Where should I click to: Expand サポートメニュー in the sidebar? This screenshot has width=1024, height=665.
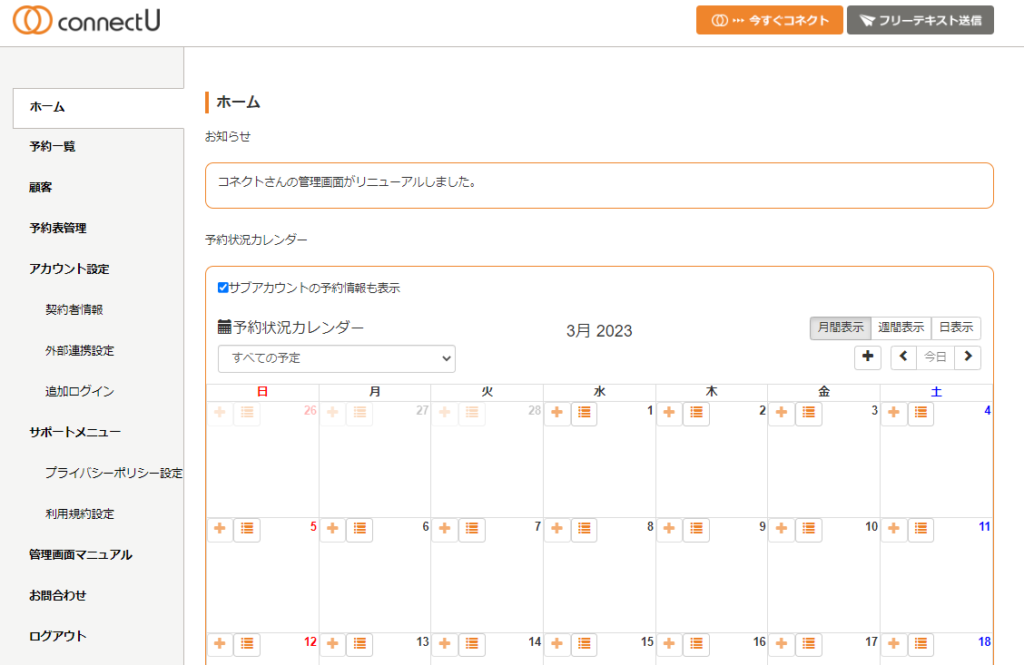coord(75,432)
